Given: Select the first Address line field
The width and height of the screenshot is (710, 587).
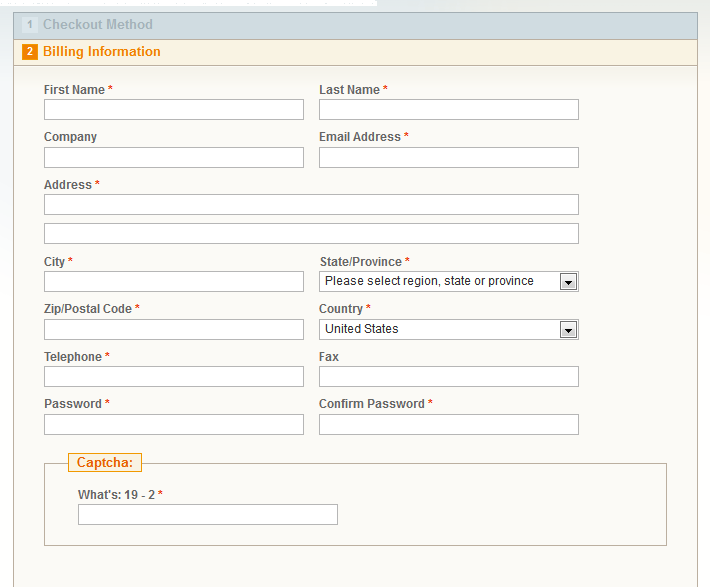Looking at the screenshot, I should pyautogui.click(x=311, y=205).
